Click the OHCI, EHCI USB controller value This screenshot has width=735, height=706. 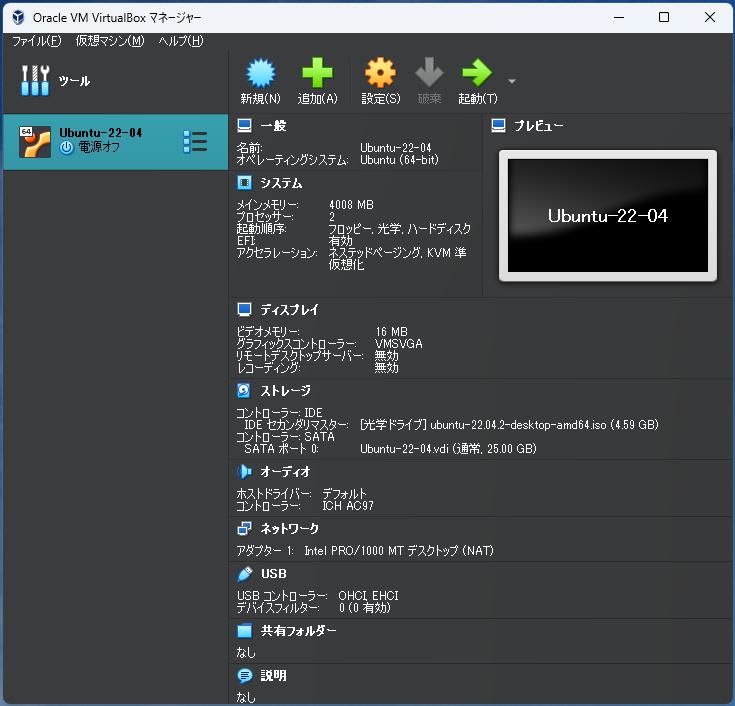[368, 595]
